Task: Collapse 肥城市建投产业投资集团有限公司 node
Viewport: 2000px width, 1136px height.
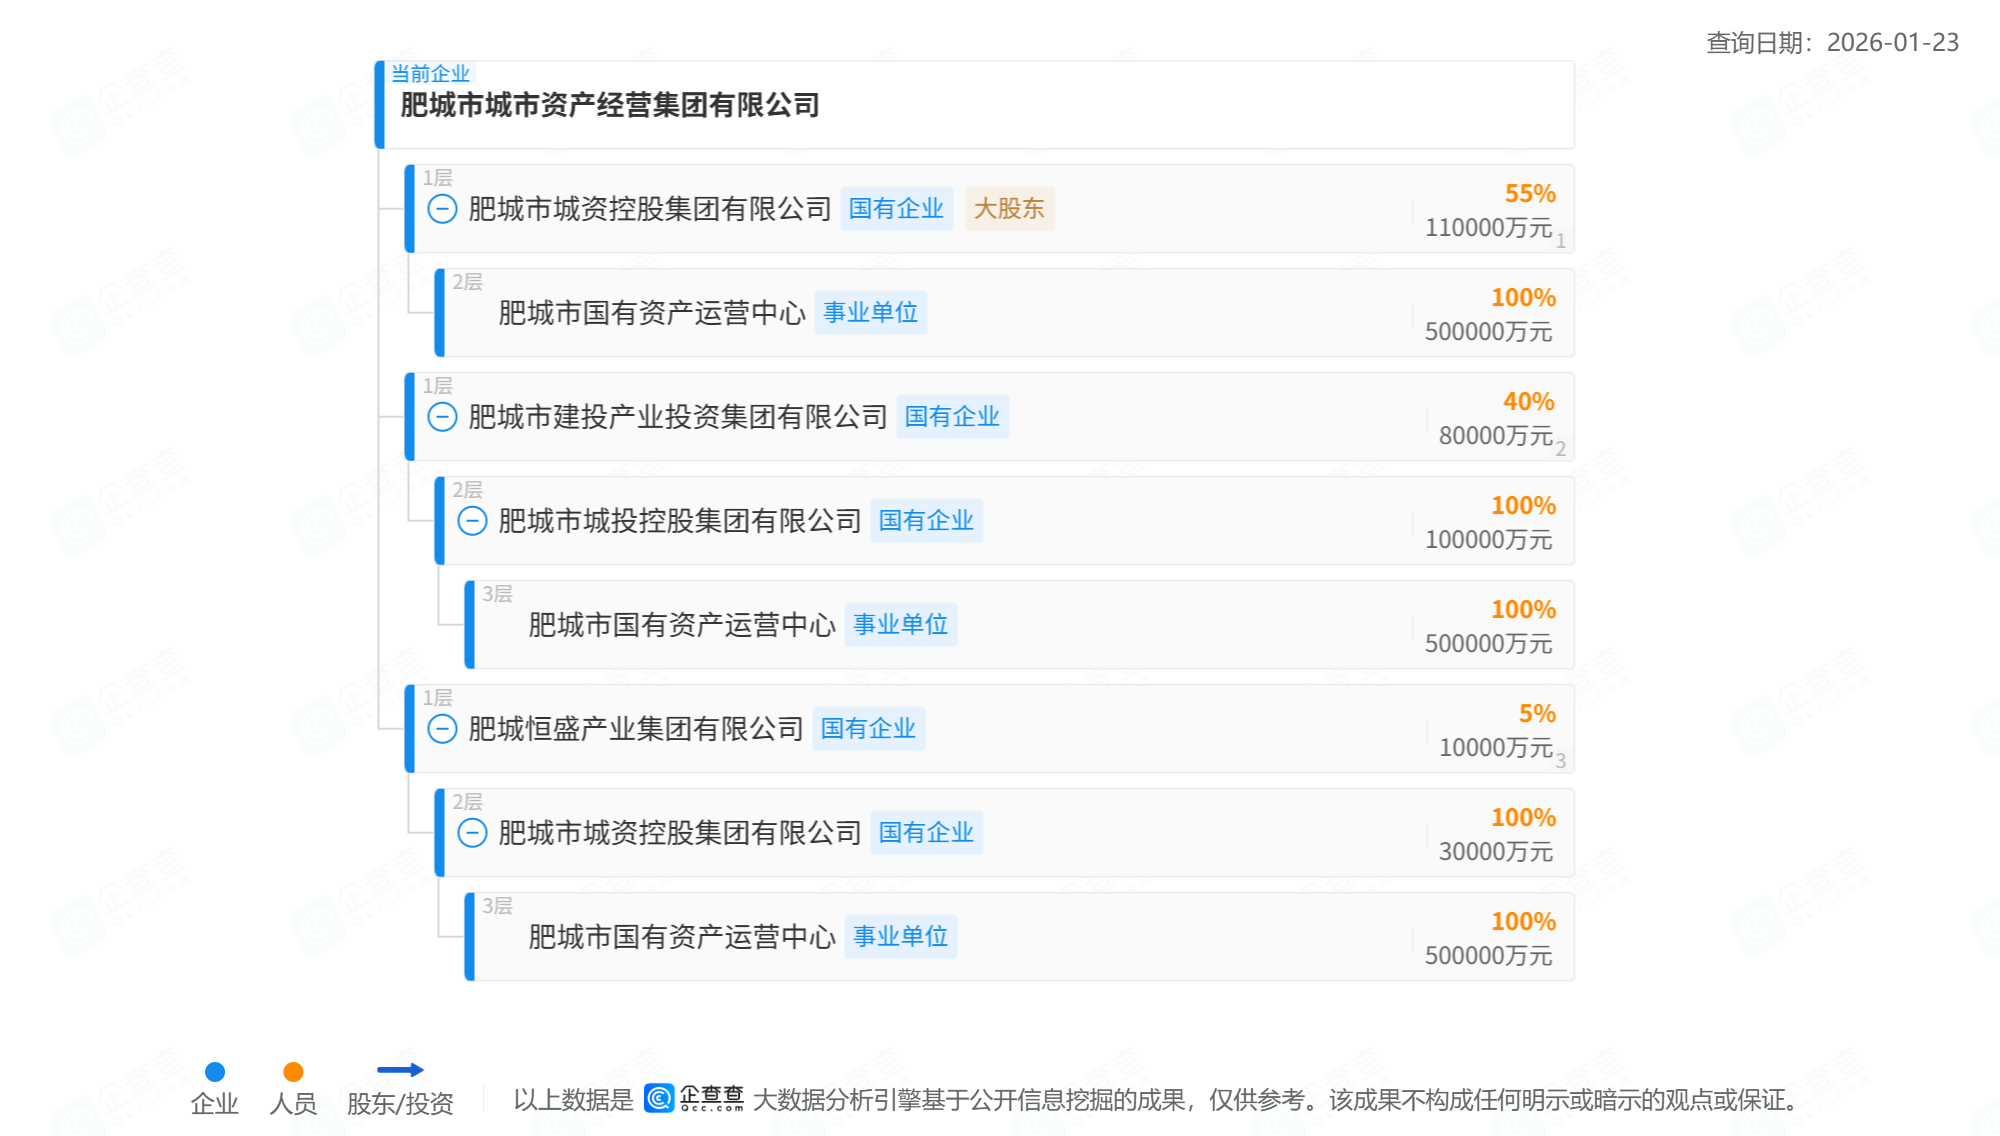Action: pyautogui.click(x=442, y=417)
